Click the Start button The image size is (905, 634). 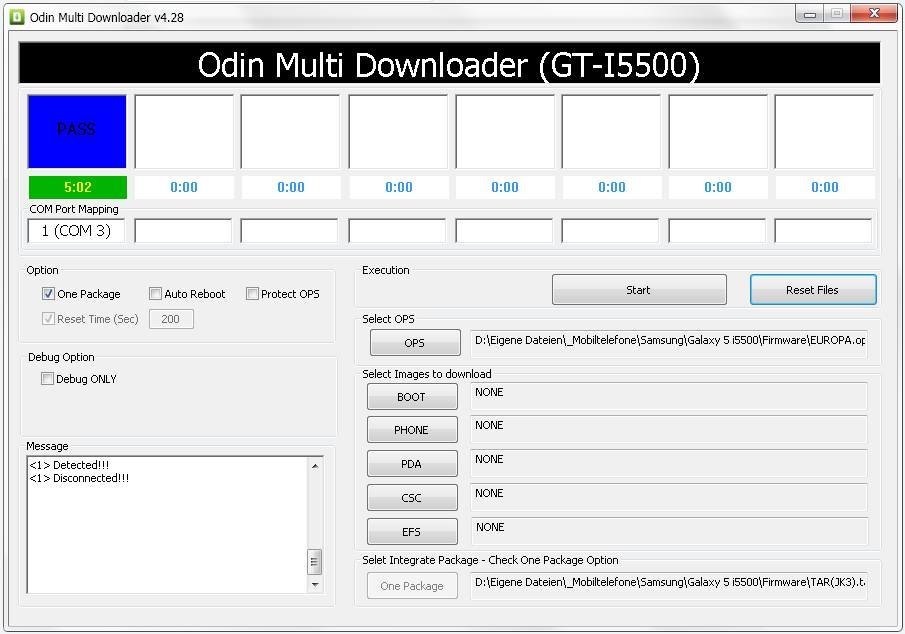pyautogui.click(x=639, y=290)
